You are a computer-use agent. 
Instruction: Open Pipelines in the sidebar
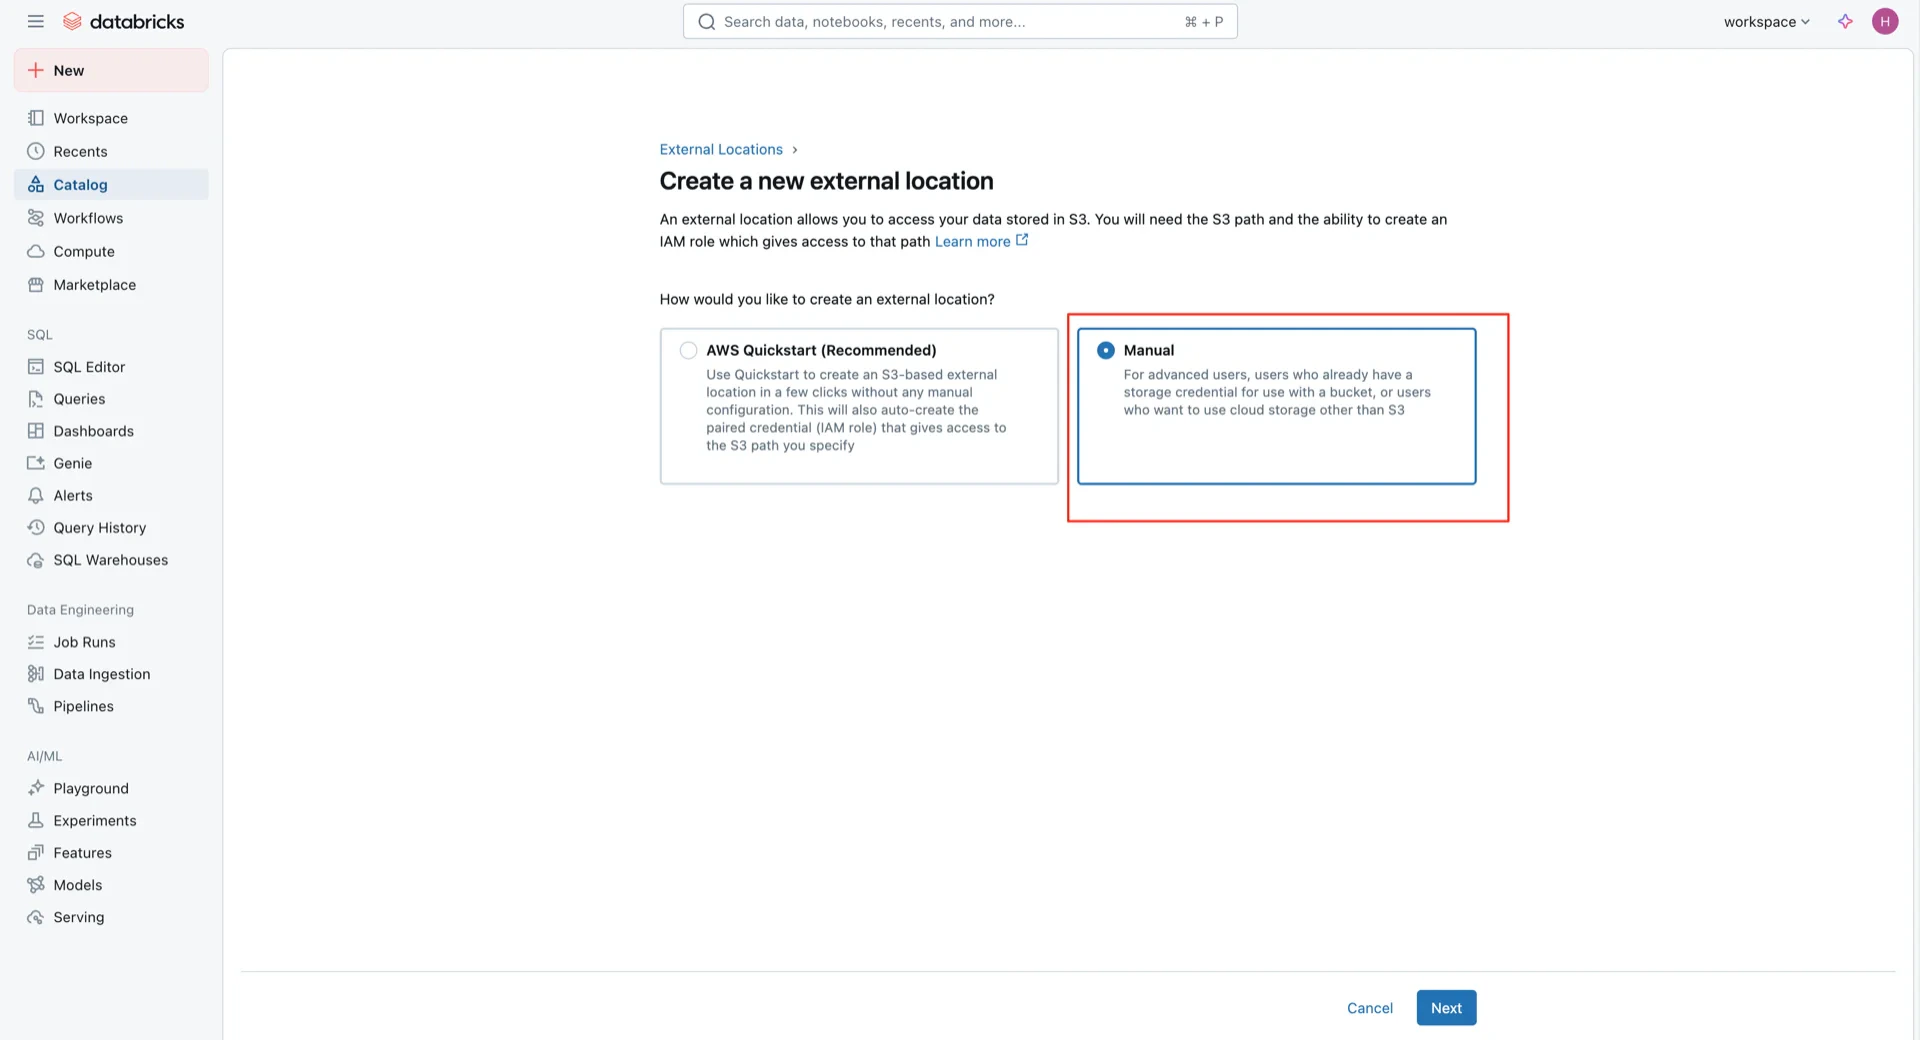(x=111, y=706)
